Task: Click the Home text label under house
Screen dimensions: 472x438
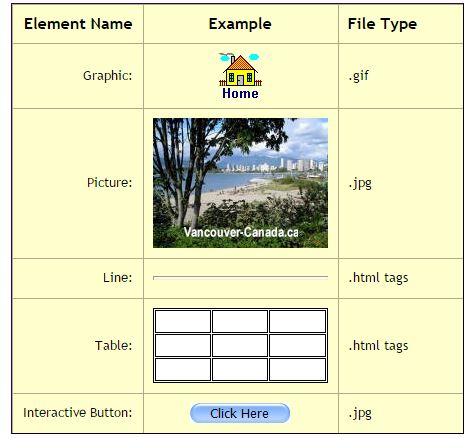Action: 240,93
